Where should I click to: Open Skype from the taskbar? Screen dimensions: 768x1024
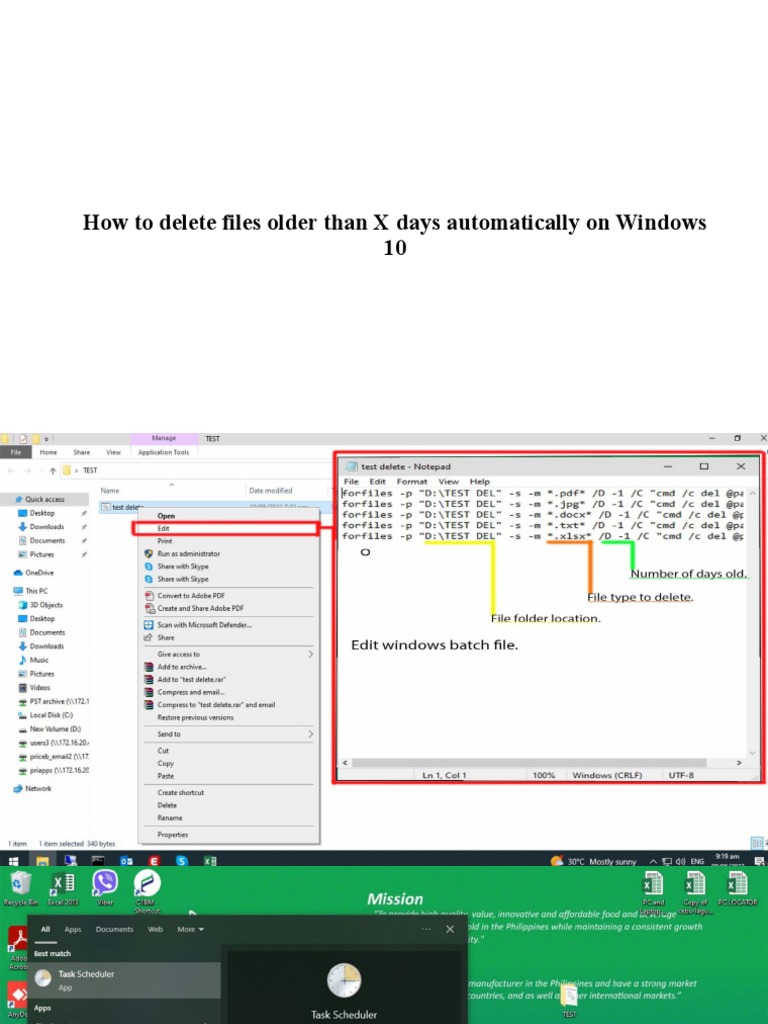click(x=182, y=861)
